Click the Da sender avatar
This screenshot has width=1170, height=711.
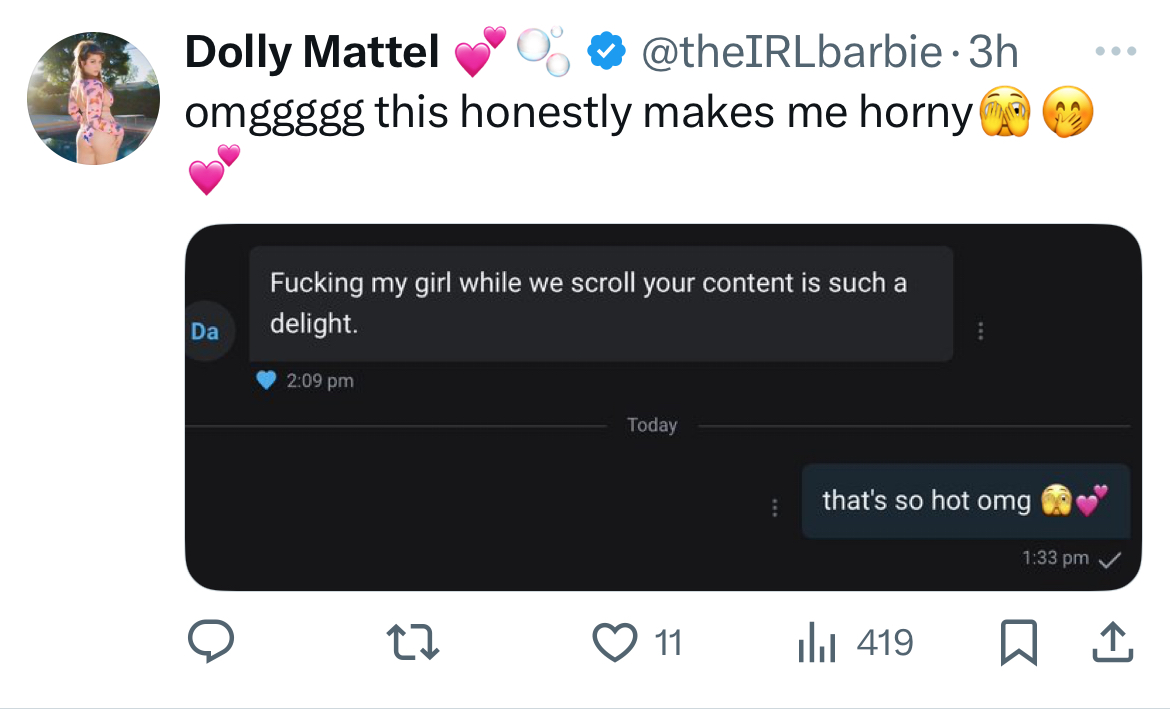[x=207, y=331]
